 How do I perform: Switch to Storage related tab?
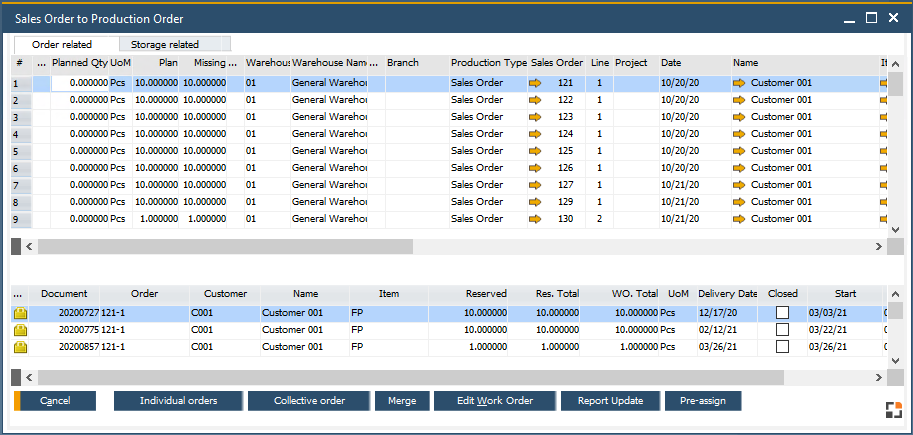tap(165, 44)
